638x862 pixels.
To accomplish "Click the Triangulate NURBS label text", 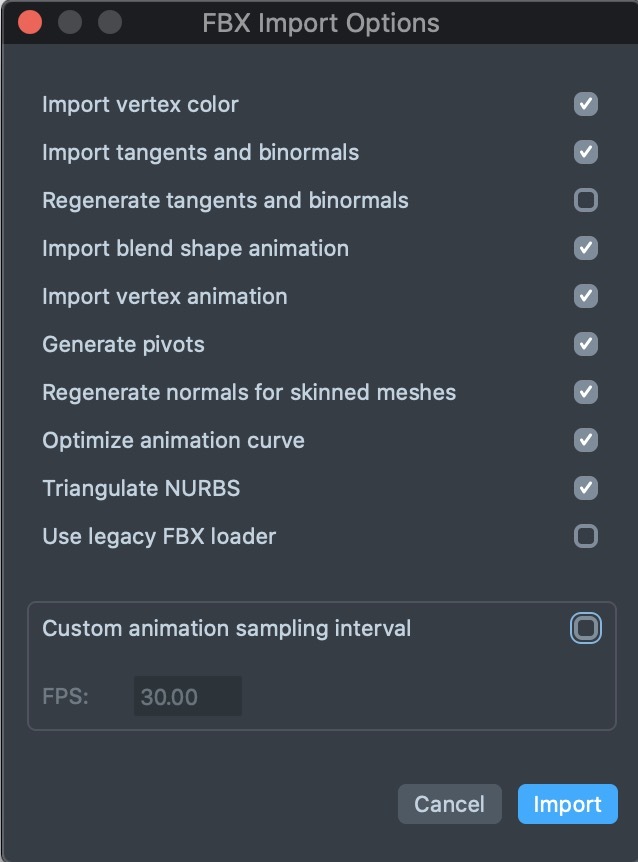I will click(141, 488).
